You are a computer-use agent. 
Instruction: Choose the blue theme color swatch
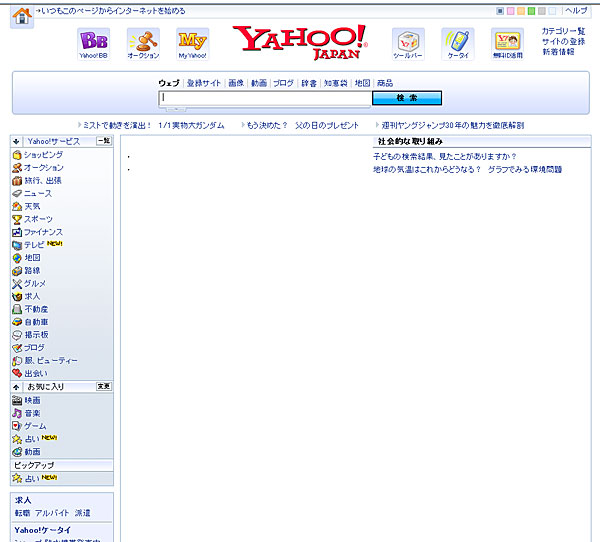point(500,11)
